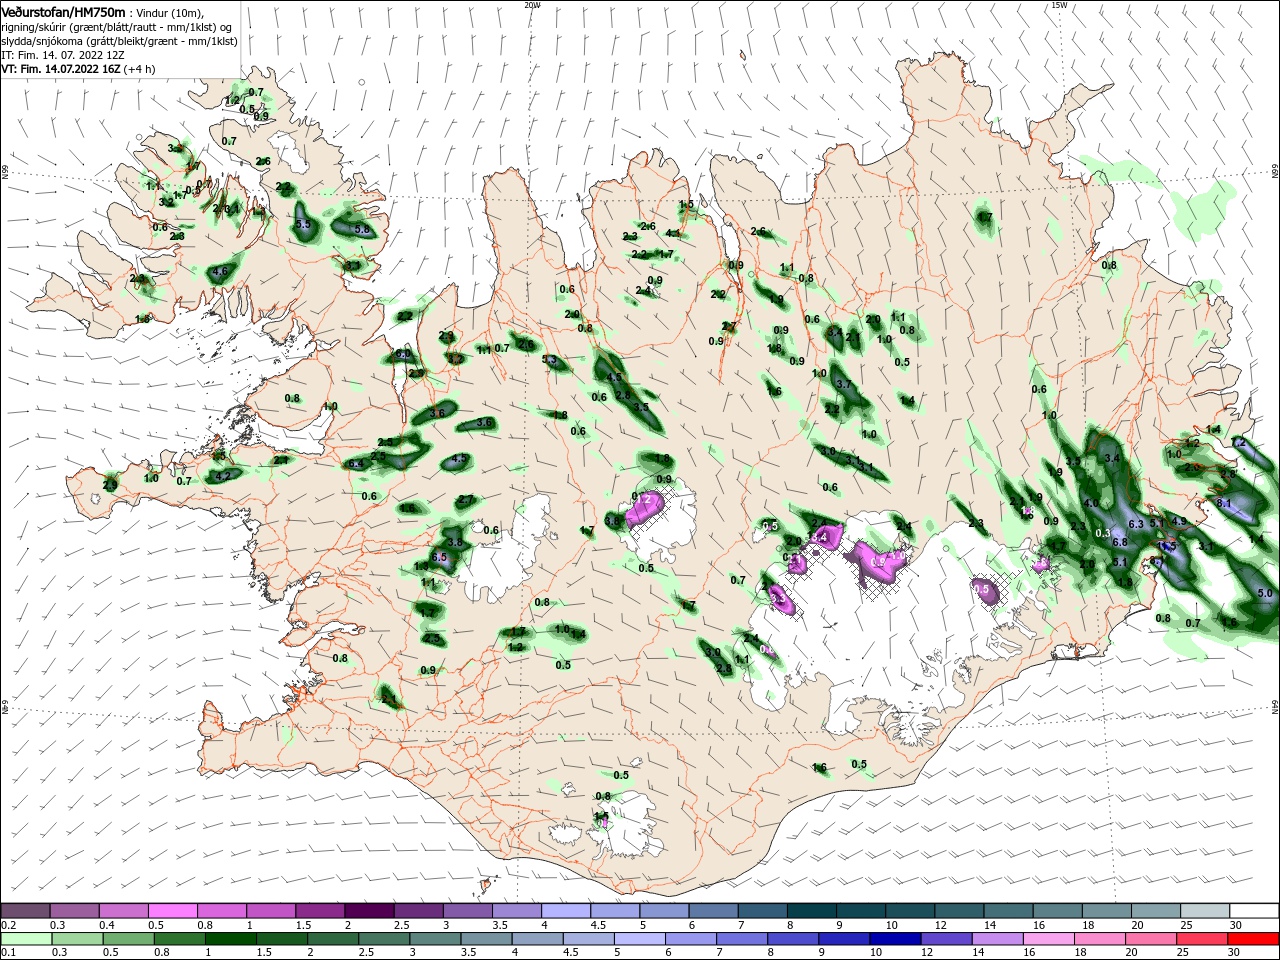The image size is (1280, 960).
Task: Click the 0.1 label under the lower legend
Action: point(8,953)
